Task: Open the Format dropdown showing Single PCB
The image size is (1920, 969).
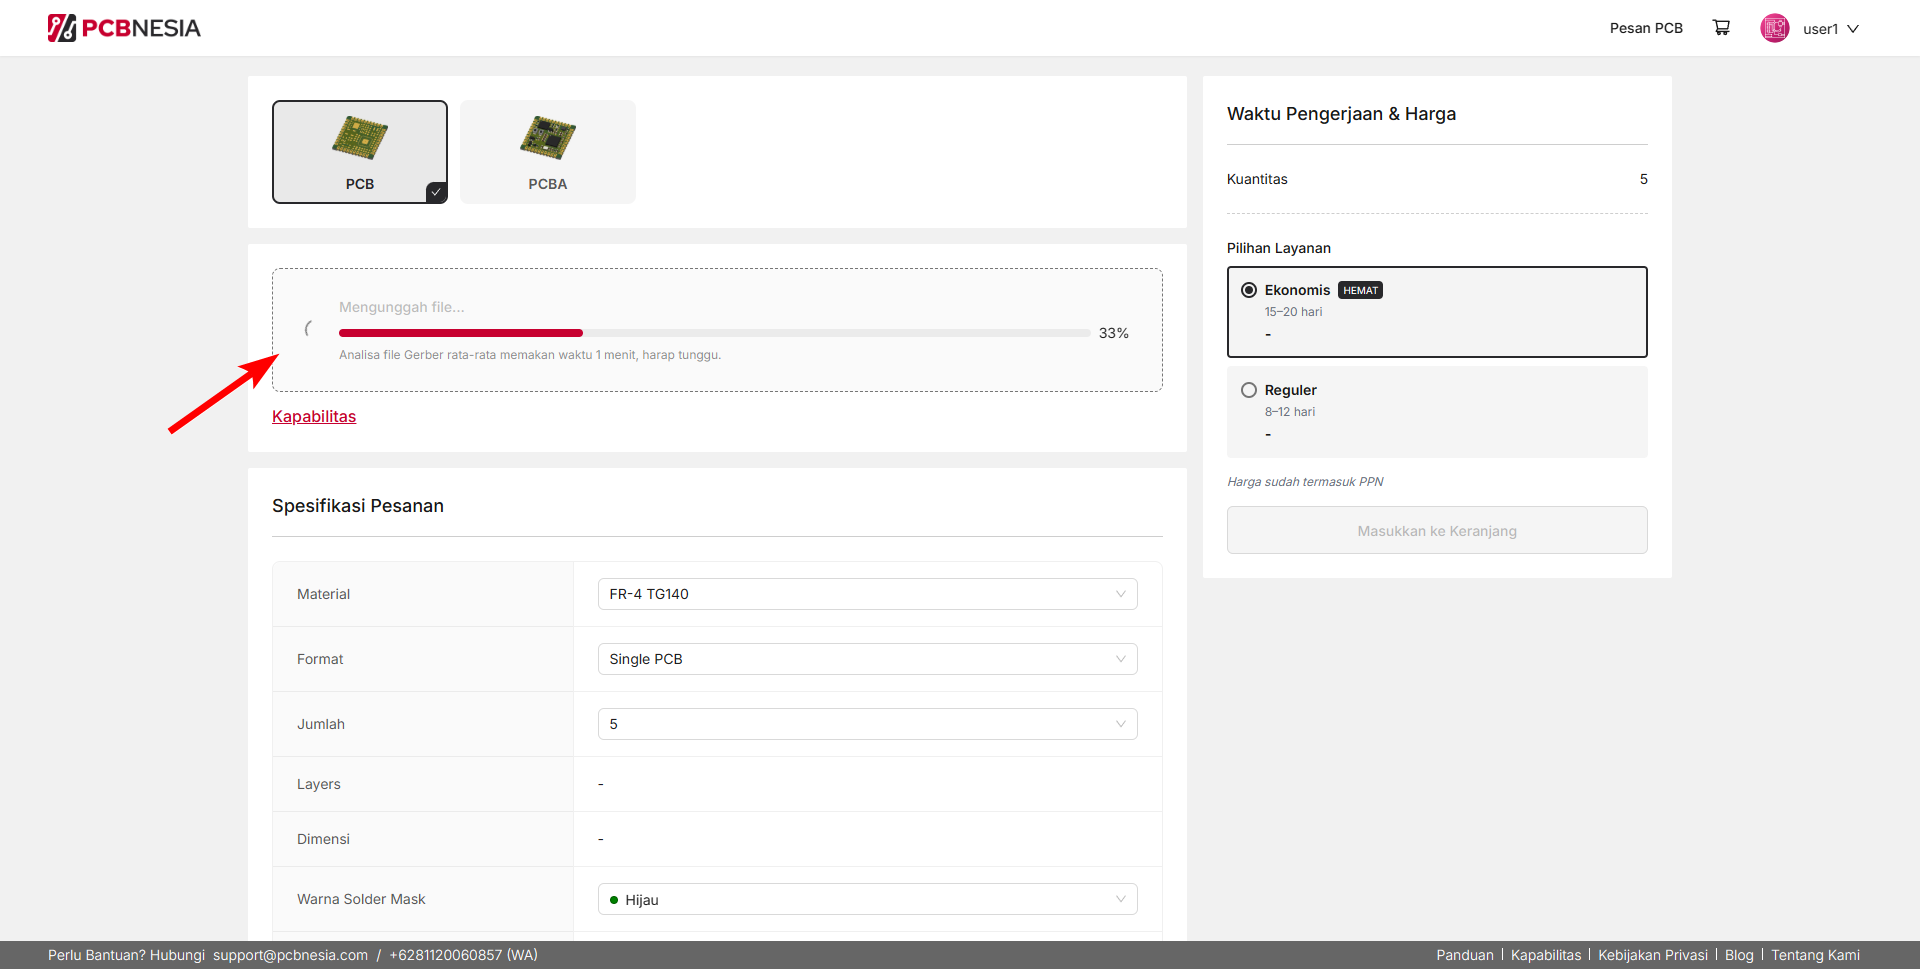Action: tap(867, 659)
